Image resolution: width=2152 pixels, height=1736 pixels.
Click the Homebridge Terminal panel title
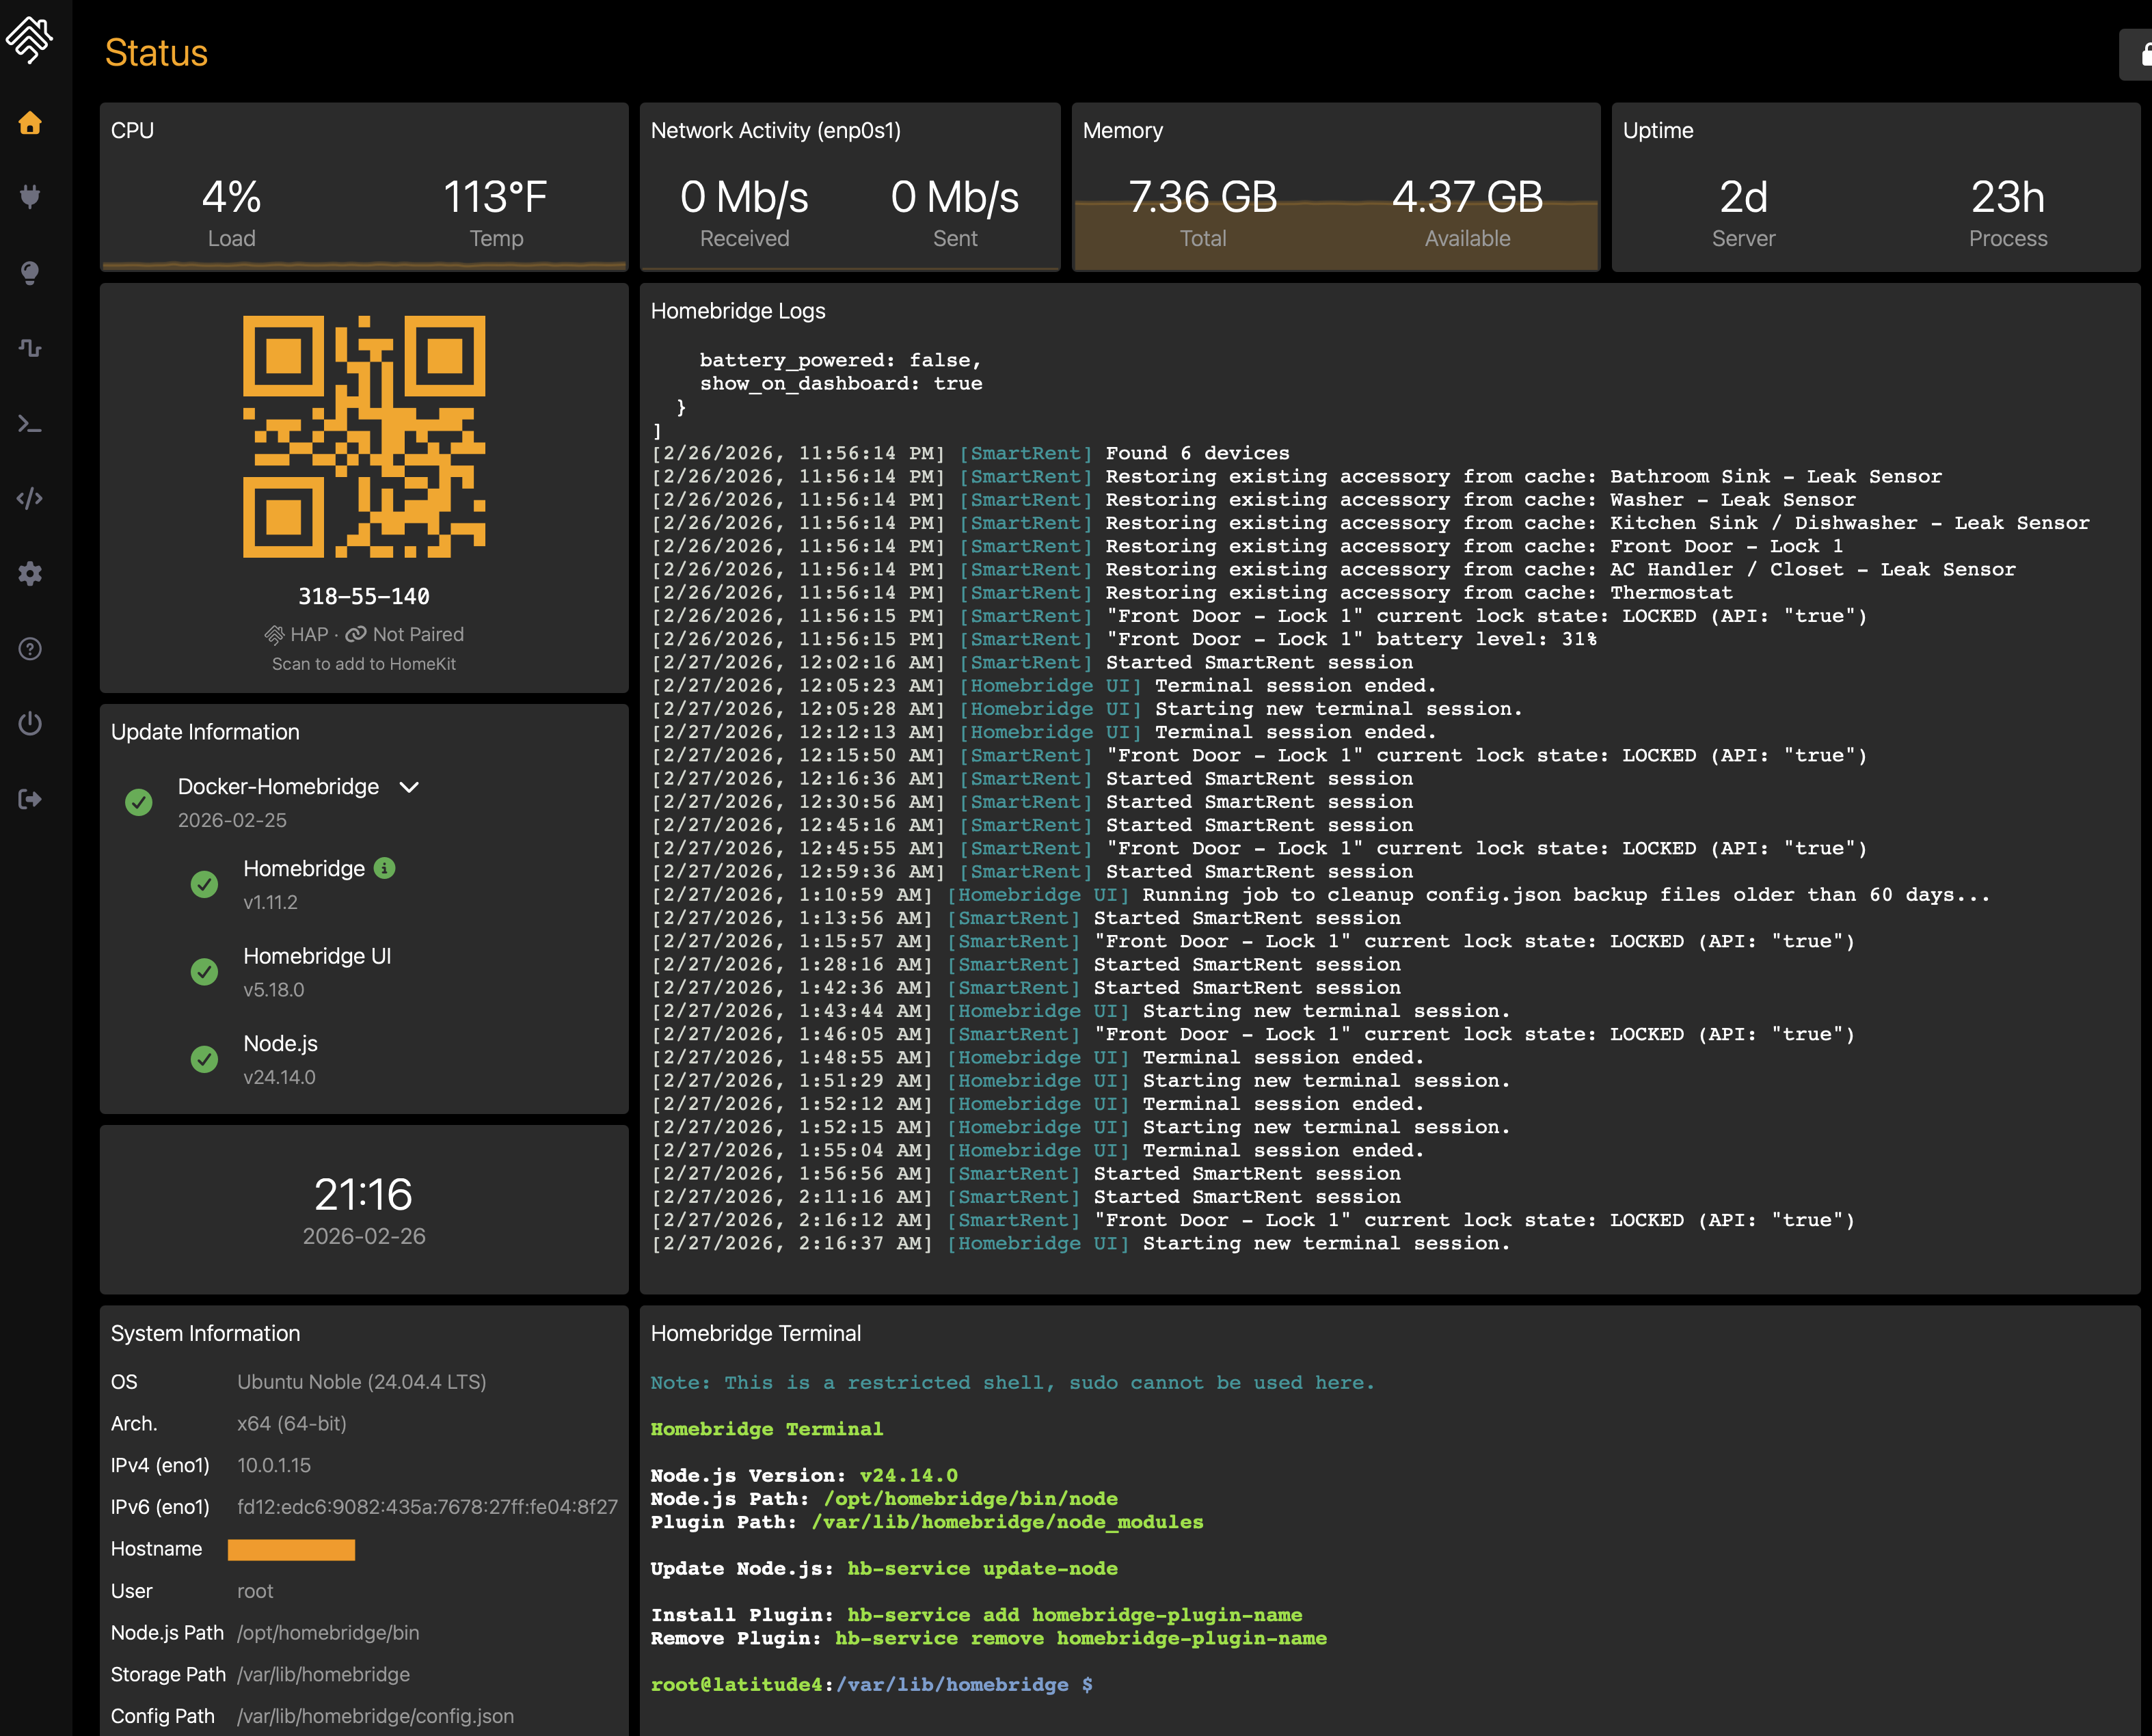coord(756,1333)
